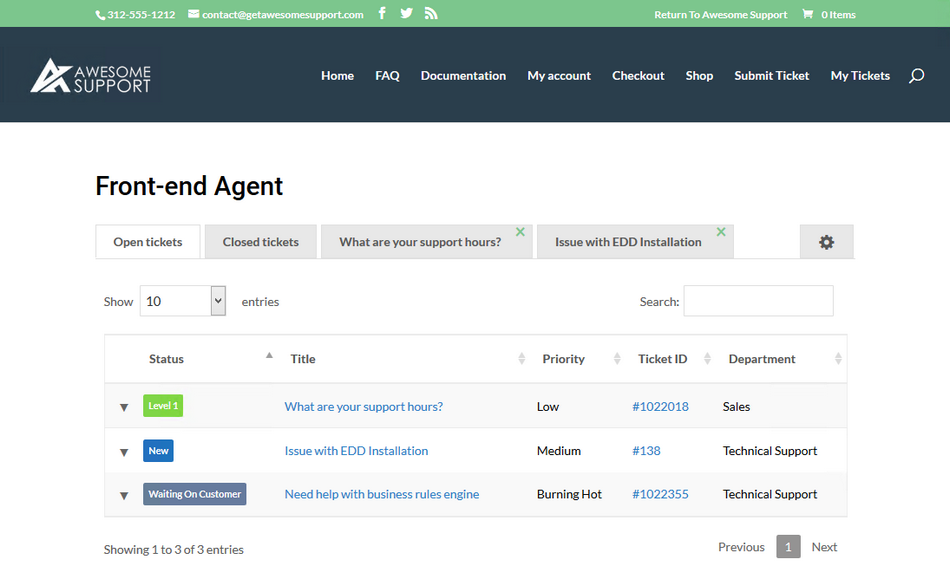Open ticket 'What are your support hours?' in table
Viewport: 950px width, 586px height.
[364, 407]
